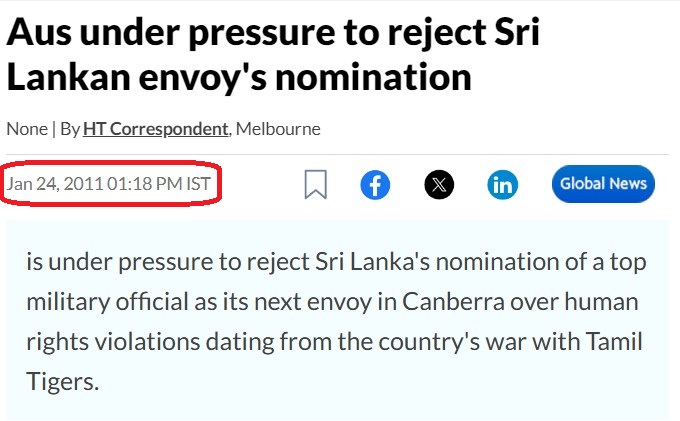
Task: Open the HT Correspondent author page
Action: (156, 129)
